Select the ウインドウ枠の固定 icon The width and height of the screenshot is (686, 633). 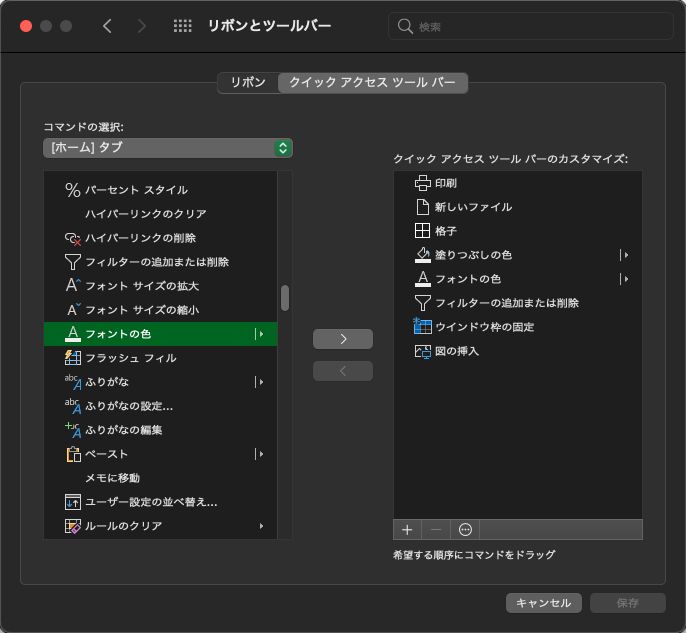click(422, 327)
